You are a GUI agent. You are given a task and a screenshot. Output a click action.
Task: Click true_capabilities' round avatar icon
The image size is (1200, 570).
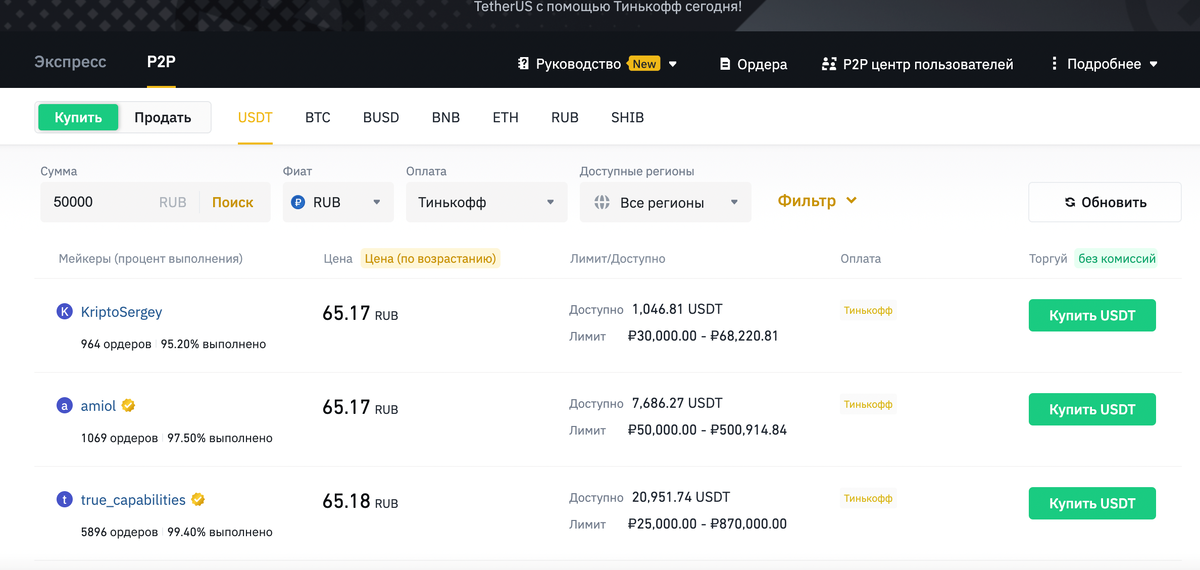(65, 500)
